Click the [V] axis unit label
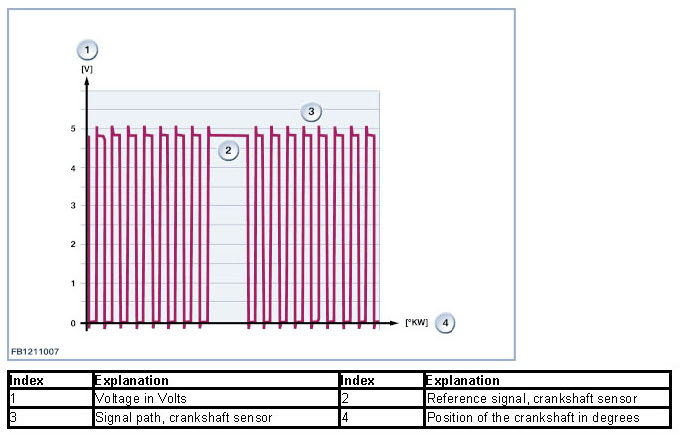 click(87, 68)
